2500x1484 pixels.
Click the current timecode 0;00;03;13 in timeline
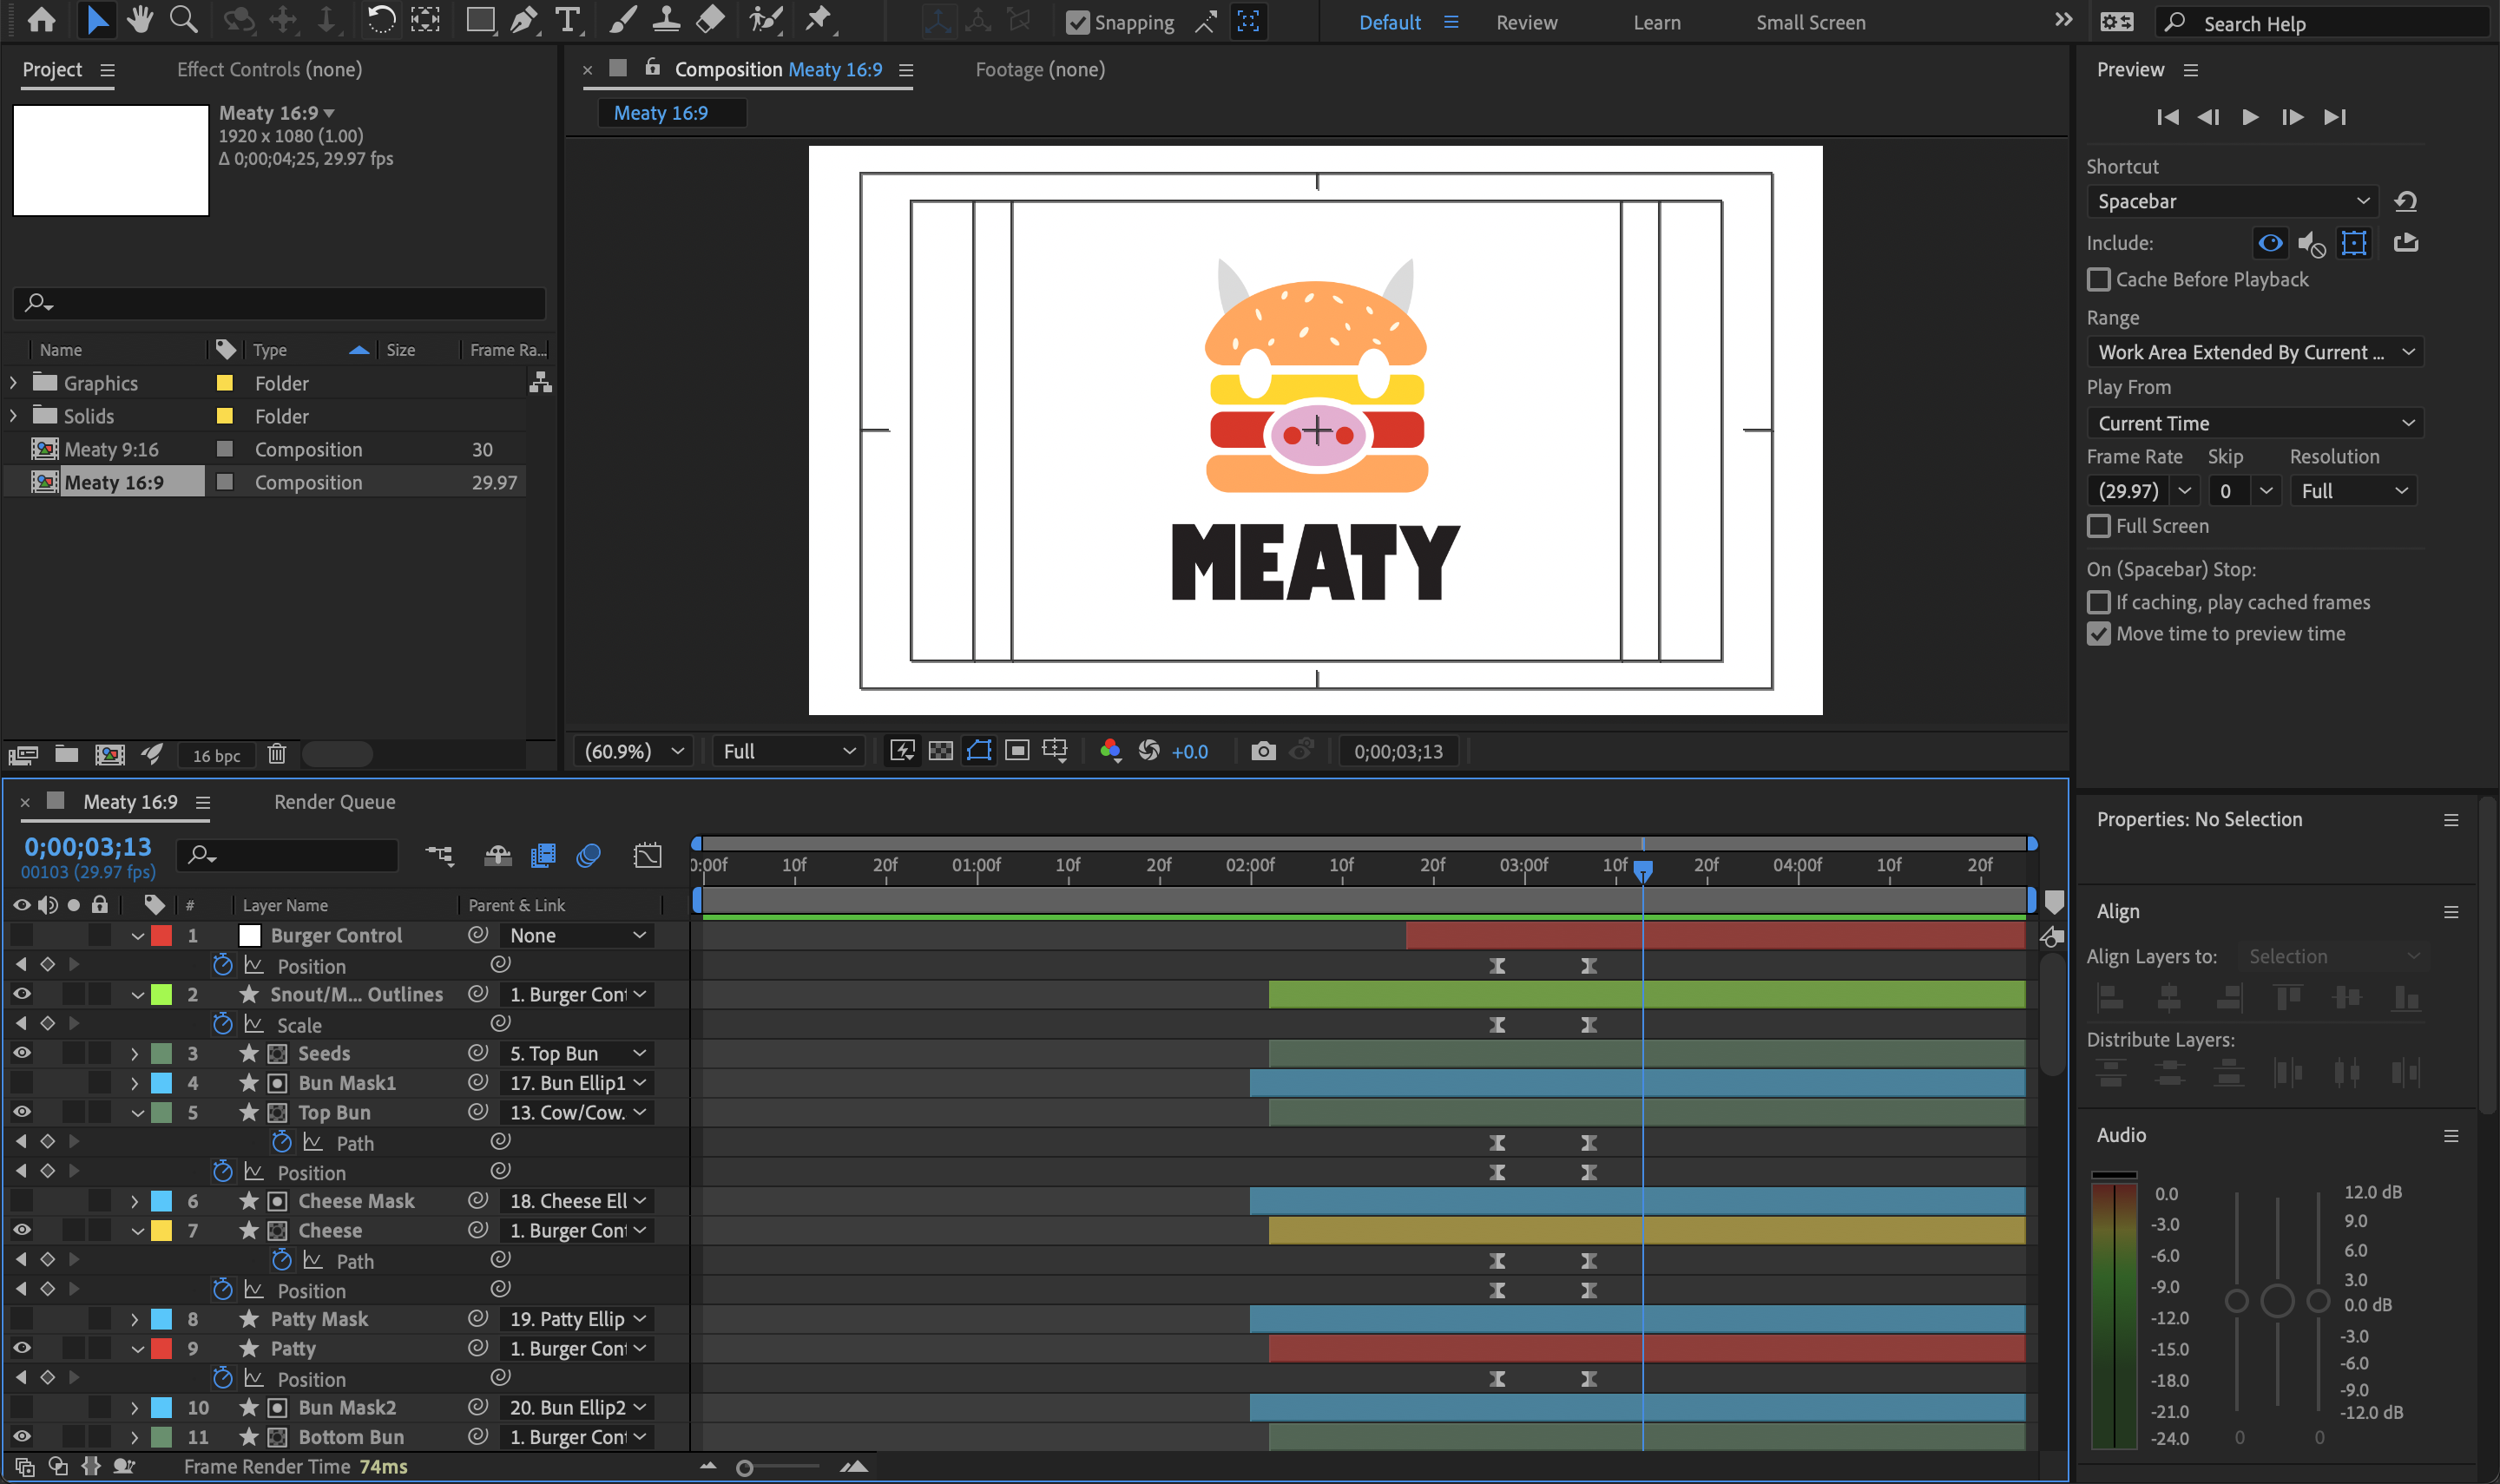tap(88, 846)
